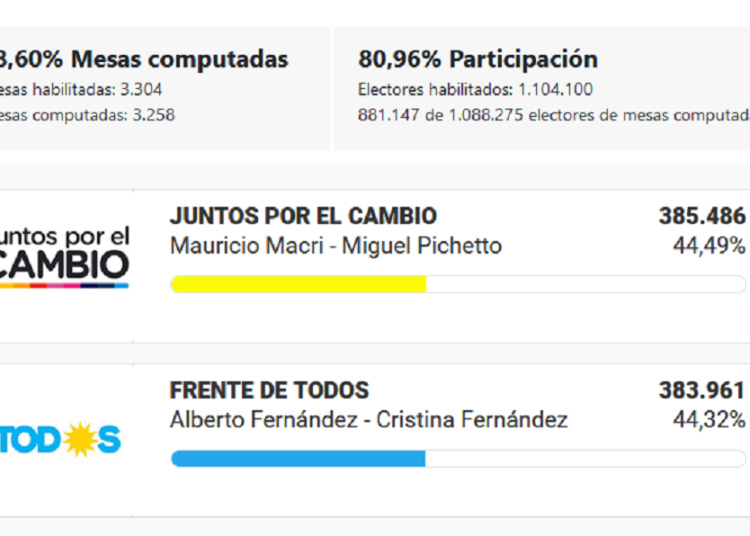Screen dimensions: 750x536
Task: Click the multicolor stripe under the Cambio logo
Action: point(64,285)
